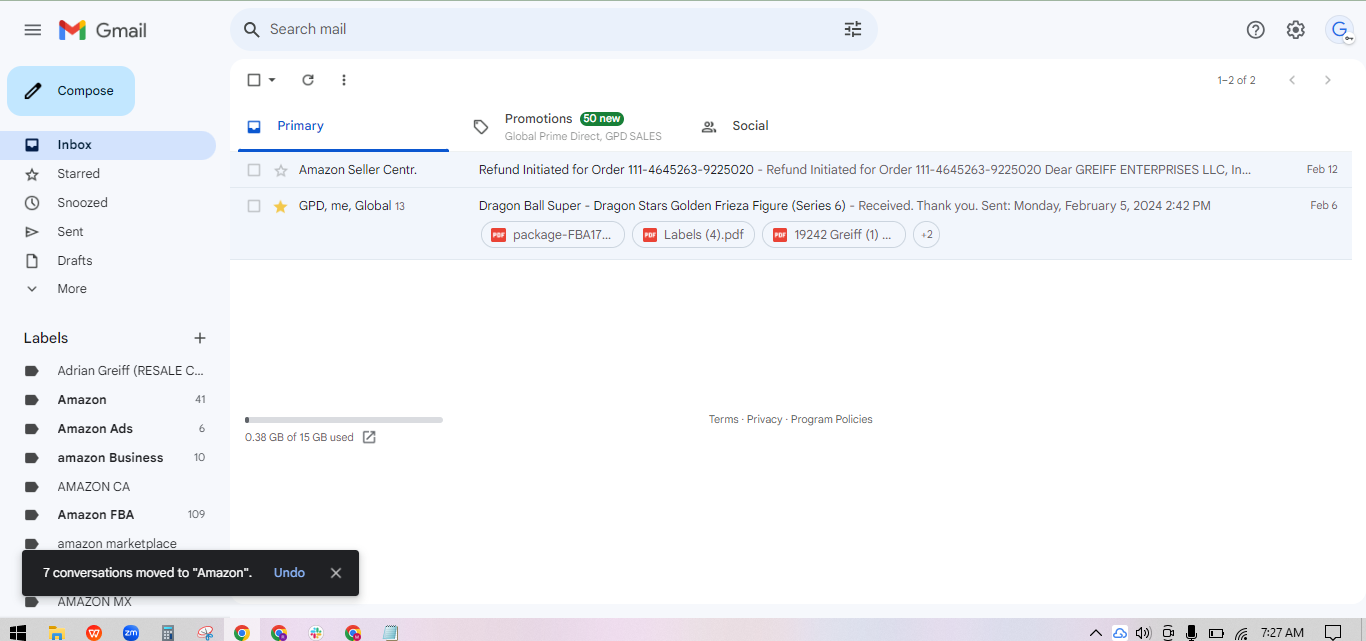Image resolution: width=1366 pixels, height=641 pixels.
Task: Go to older messages arrow
Action: 1328,80
